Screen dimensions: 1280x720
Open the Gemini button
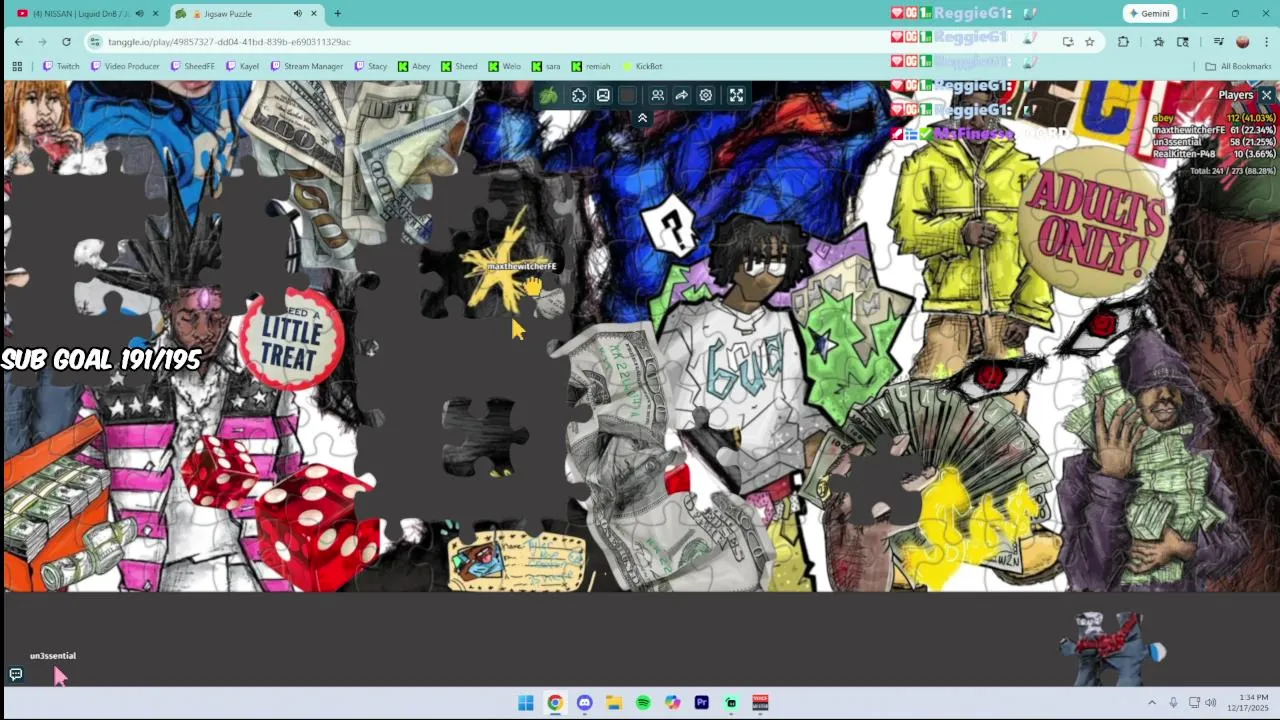point(1149,13)
